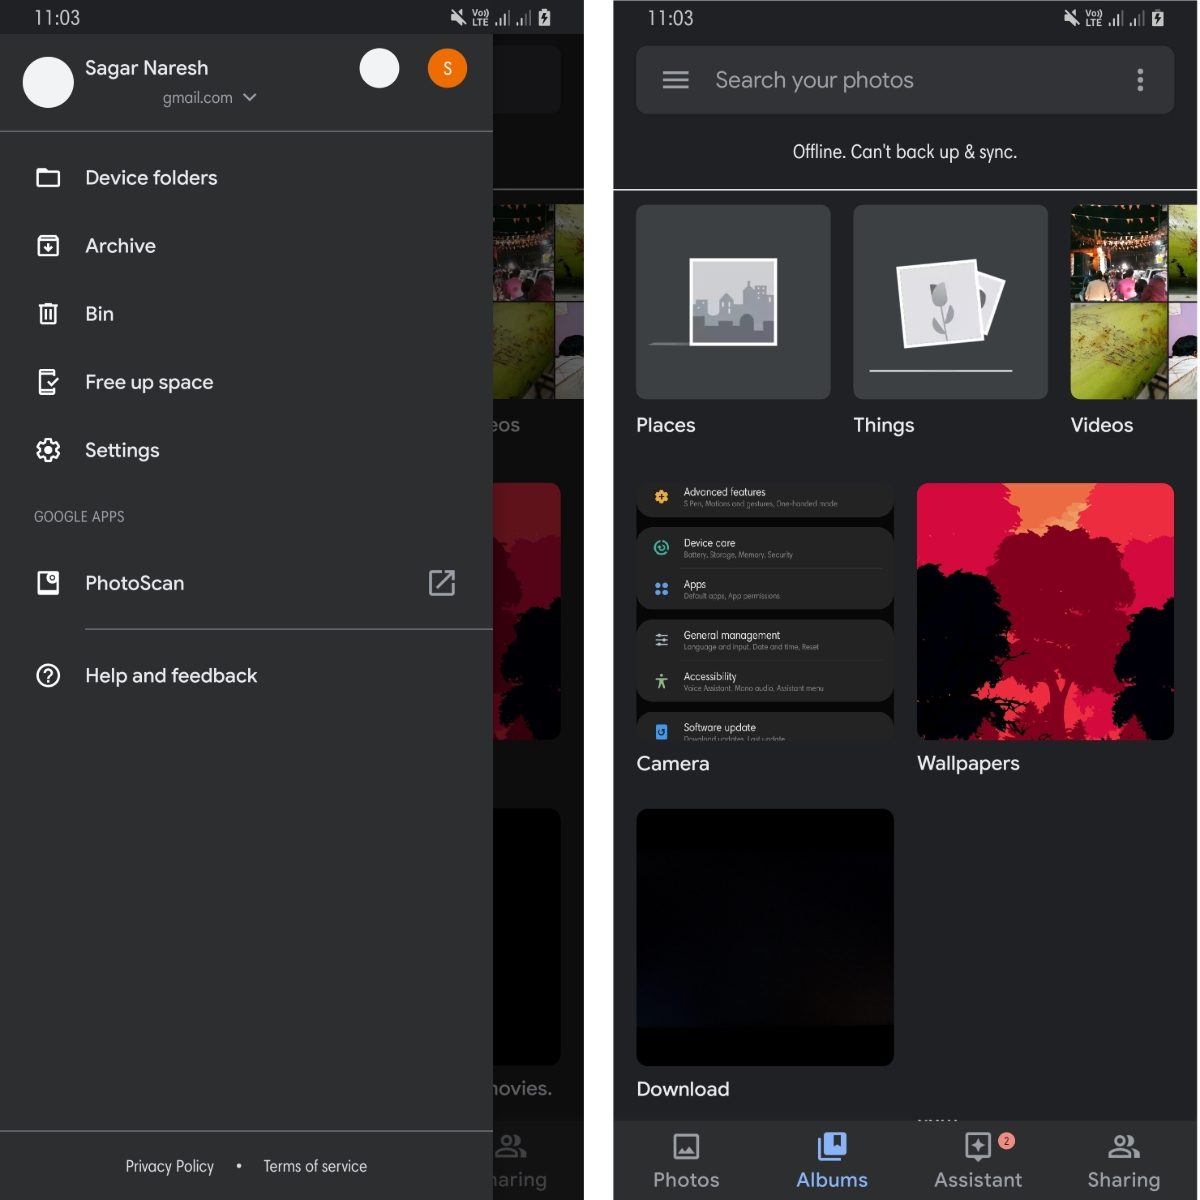
Task: Open the Wallpapers album thumbnail
Action: click(x=1045, y=611)
